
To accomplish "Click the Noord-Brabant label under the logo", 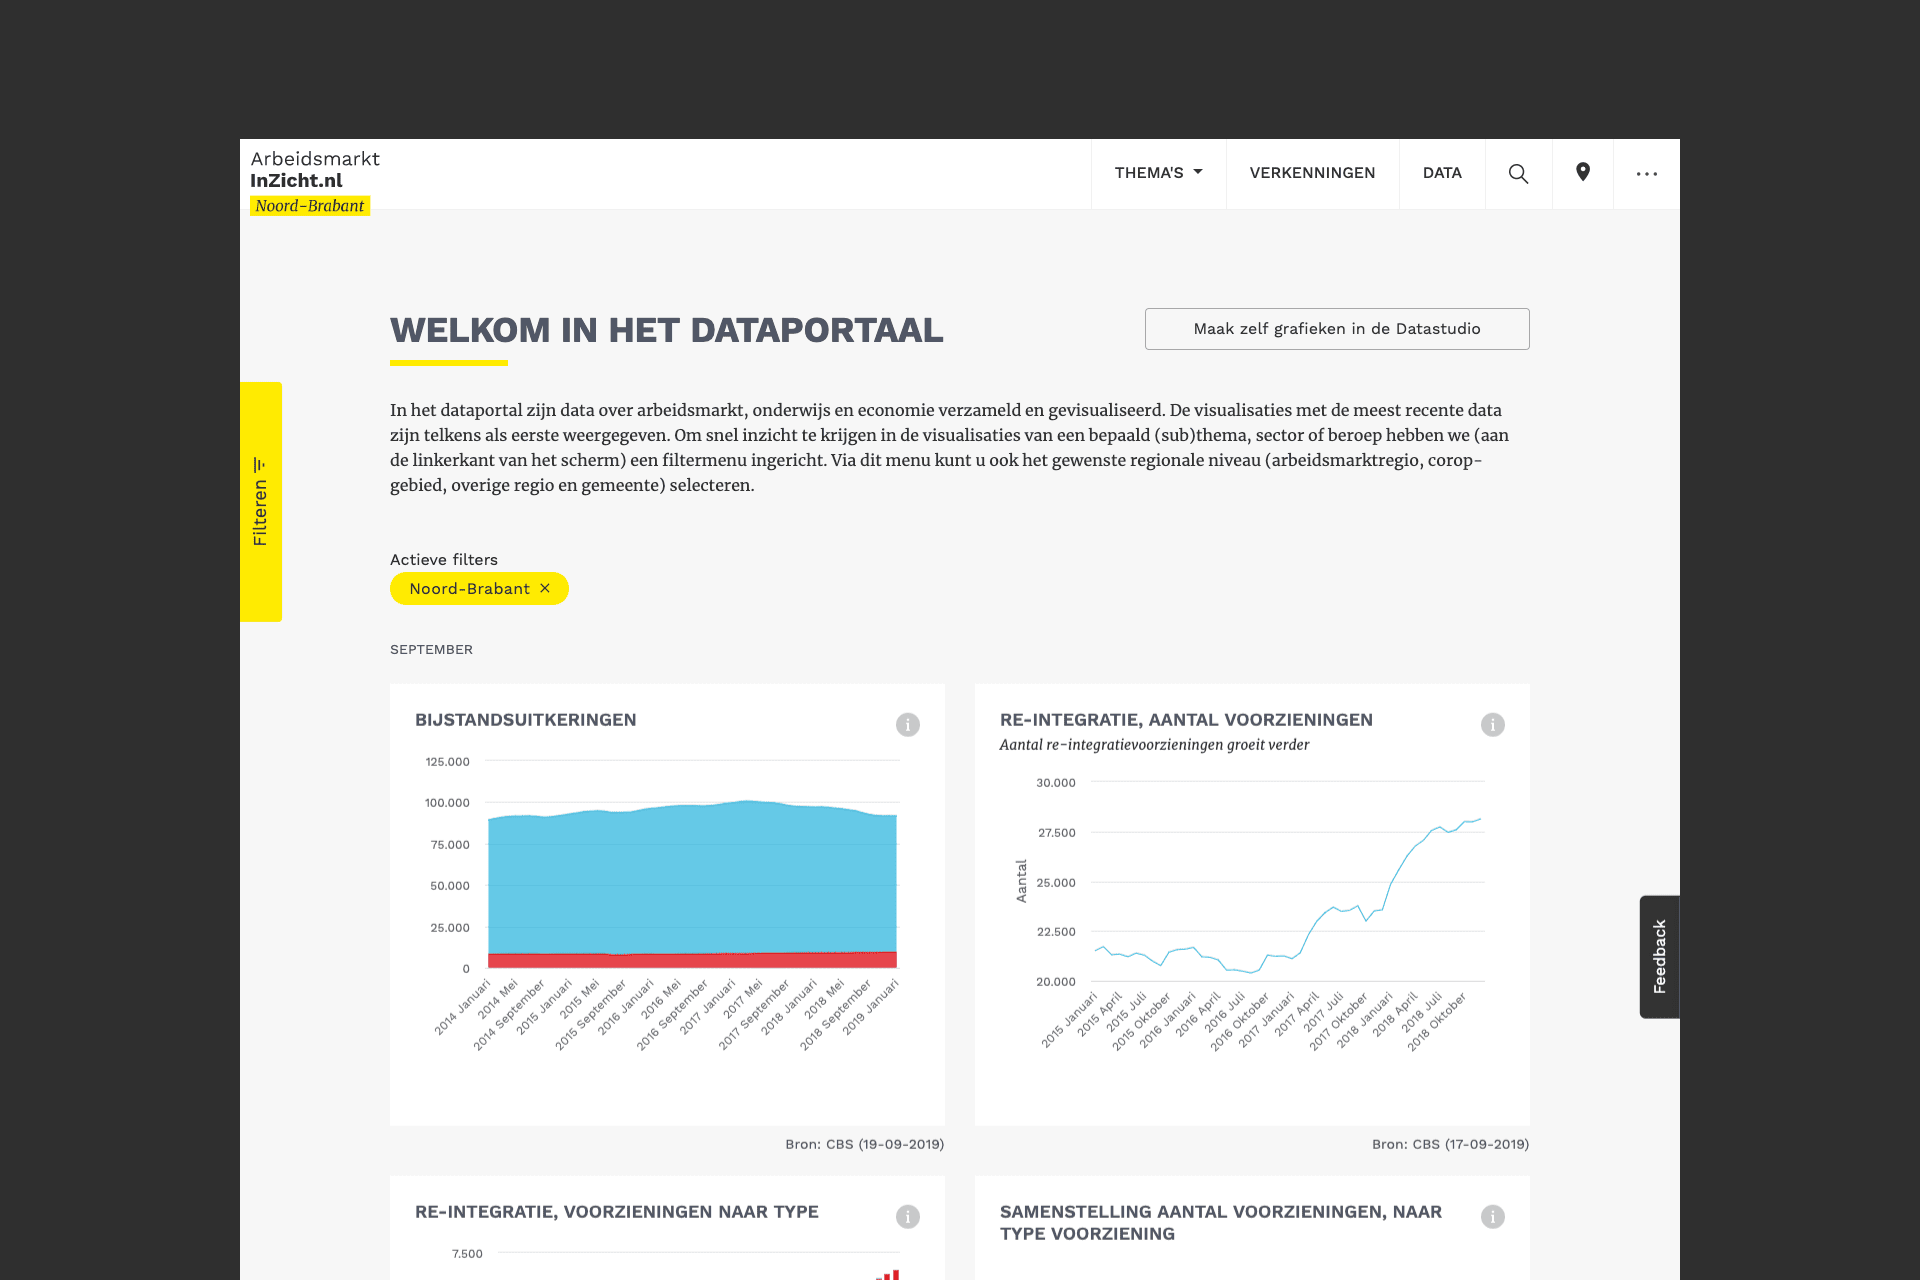I will click(309, 206).
